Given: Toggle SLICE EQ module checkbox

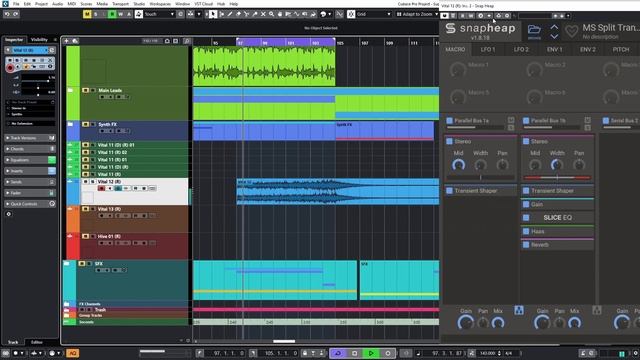Looking at the screenshot, I should (x=526, y=218).
